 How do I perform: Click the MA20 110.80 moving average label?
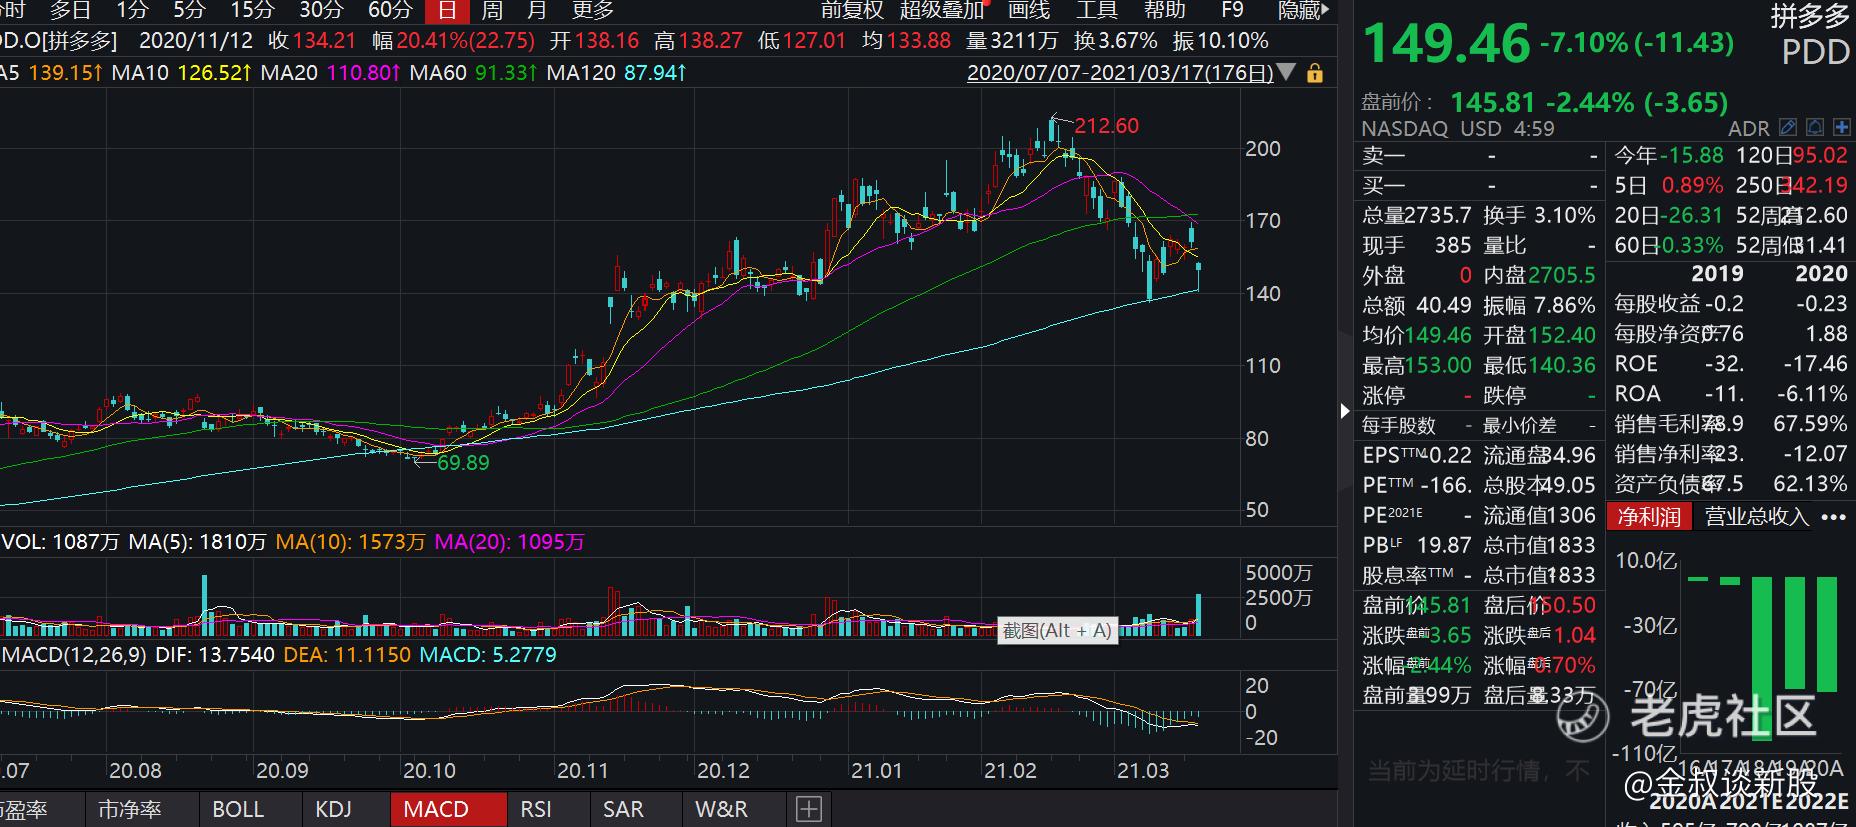click(330, 73)
